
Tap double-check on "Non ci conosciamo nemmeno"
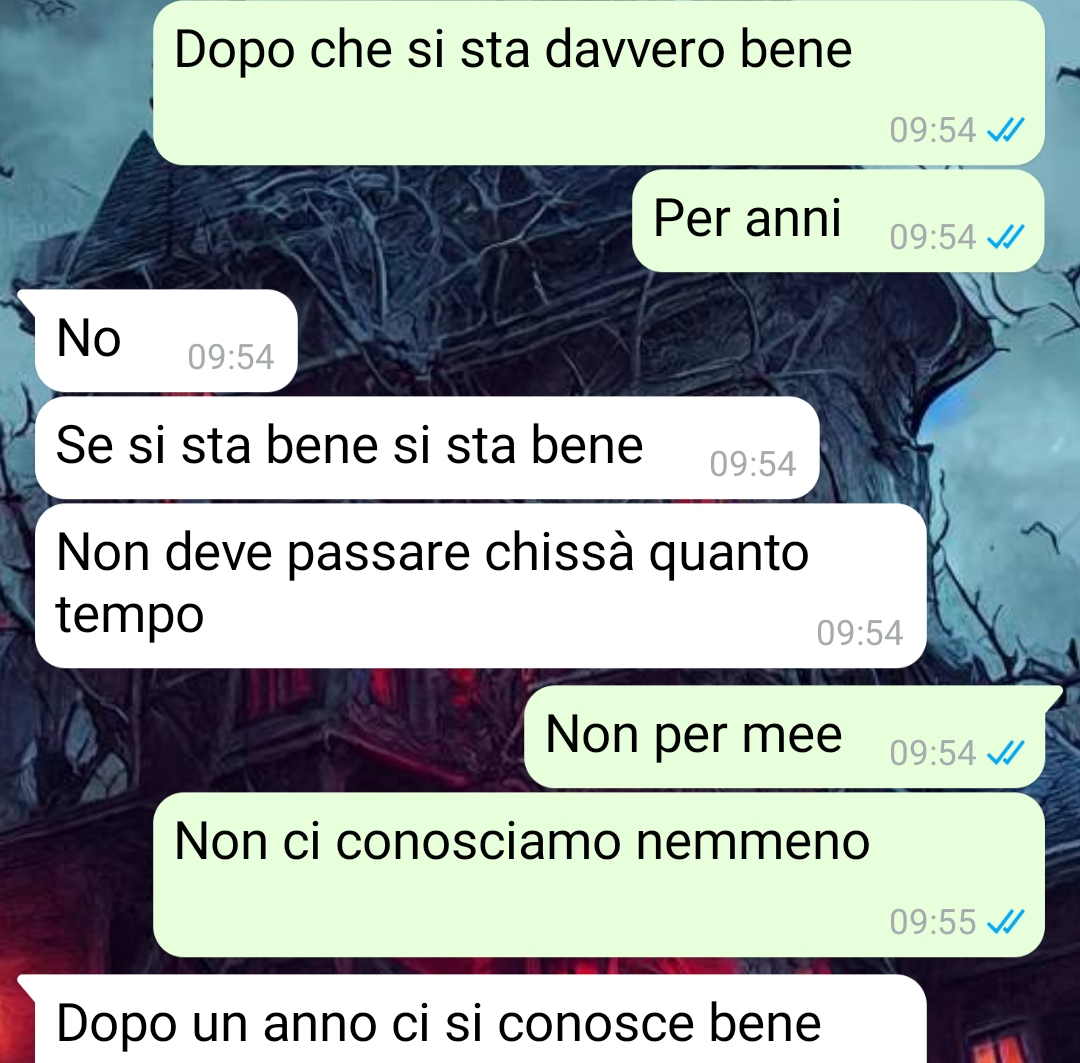pyautogui.click(x=1006, y=921)
